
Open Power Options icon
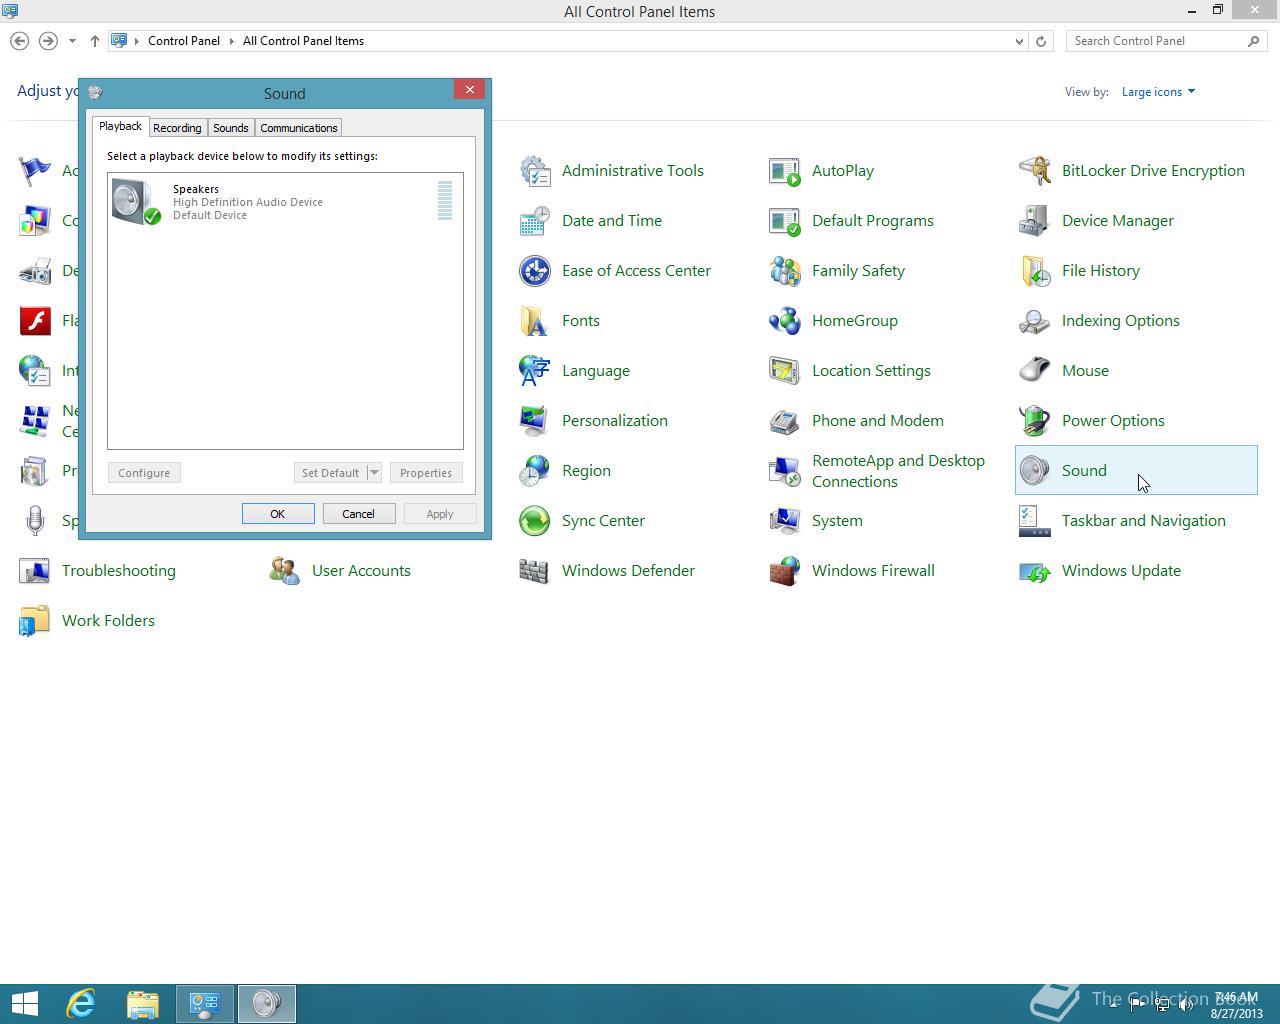[1035, 421]
